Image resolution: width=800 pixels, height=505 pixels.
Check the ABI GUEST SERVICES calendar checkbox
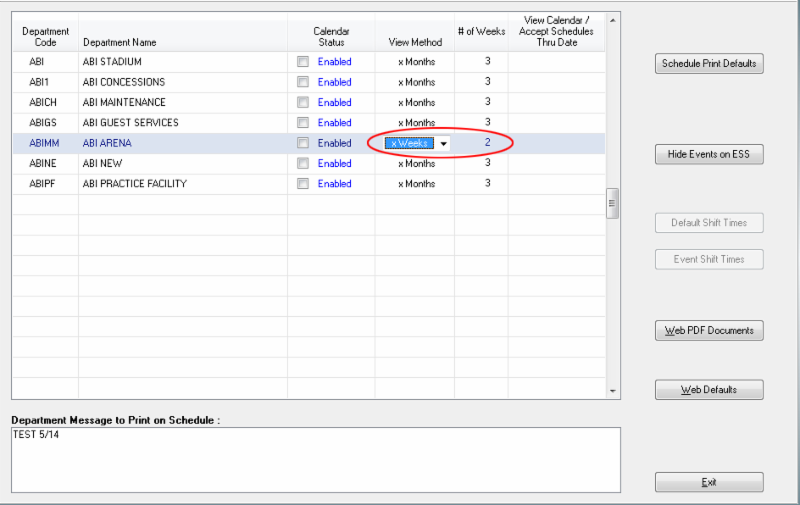(303, 123)
